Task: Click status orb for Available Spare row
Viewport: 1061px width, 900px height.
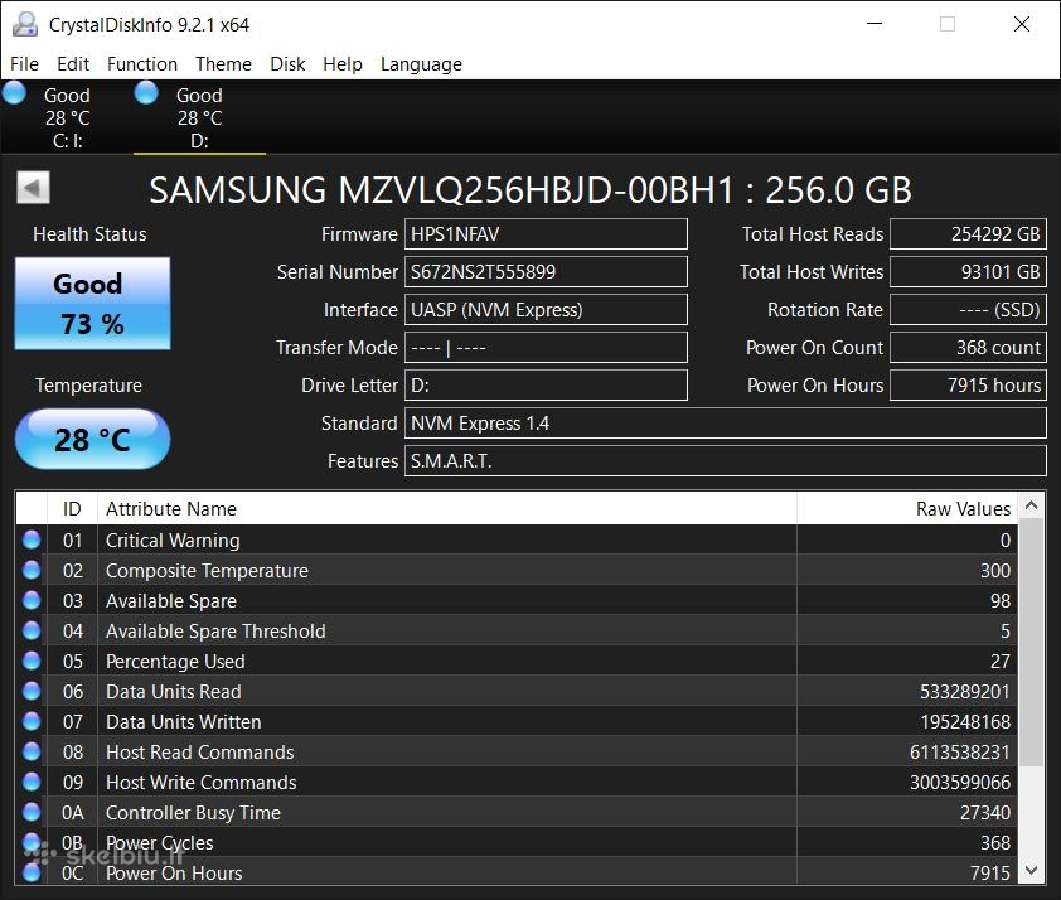Action: (31, 600)
